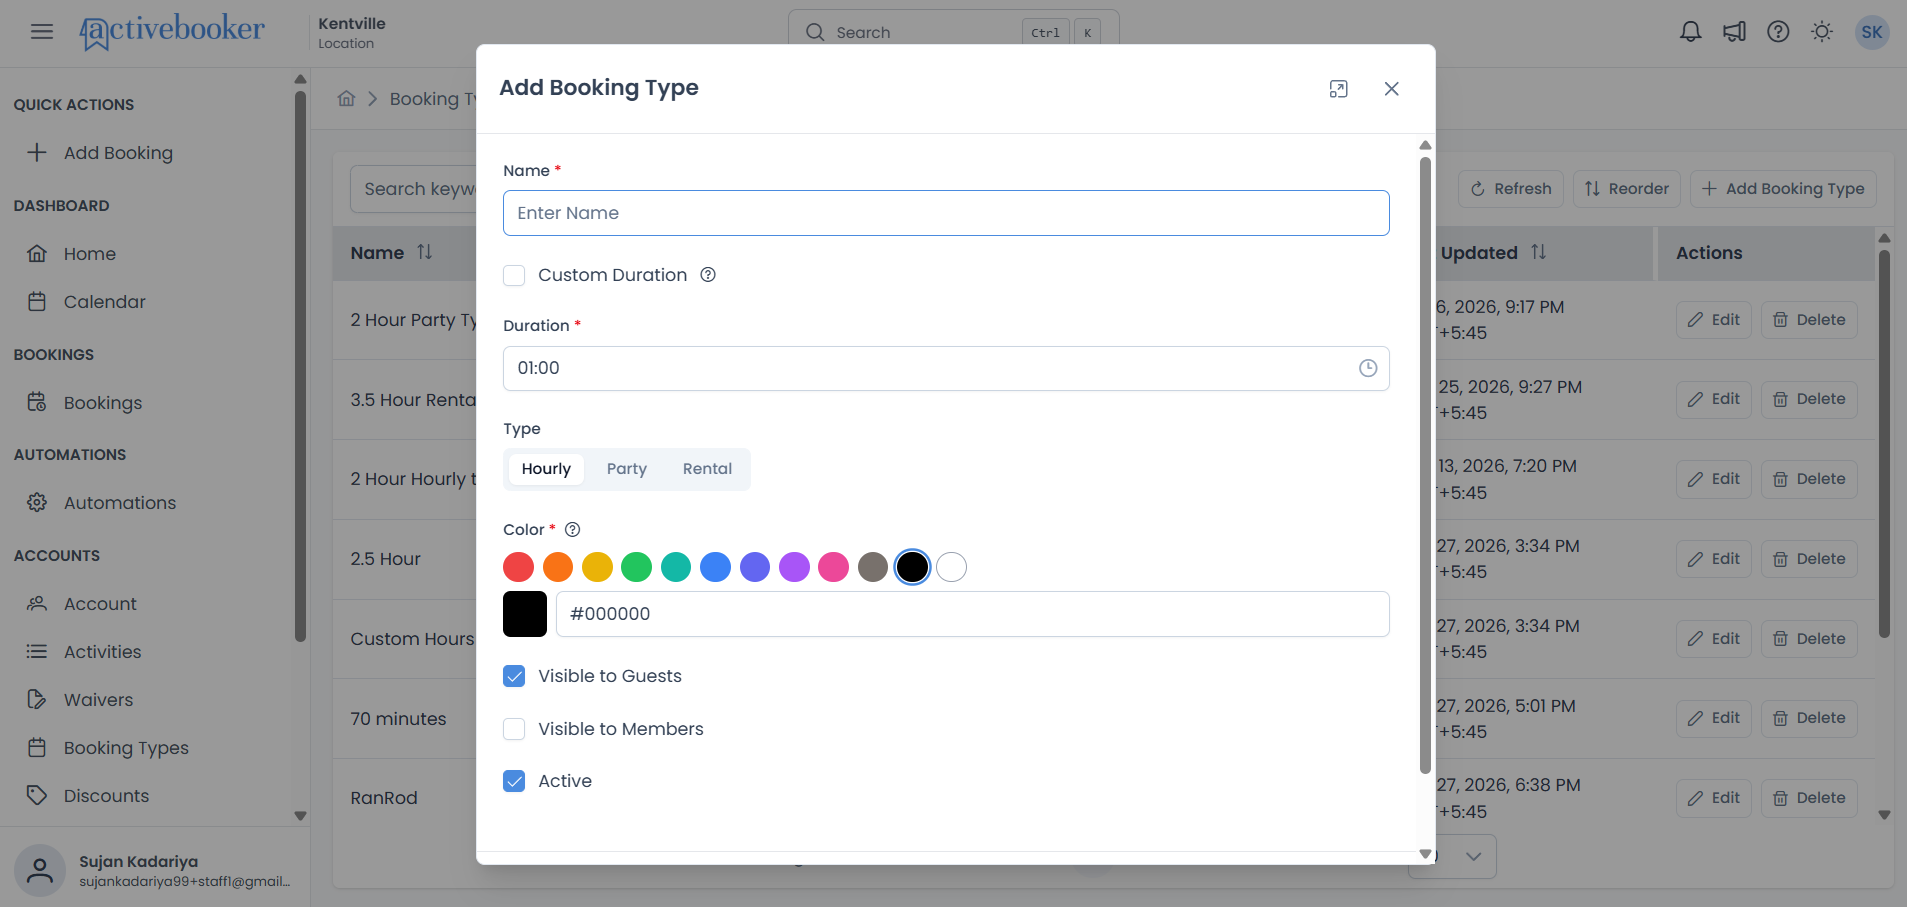Check Visible to Members checkbox
The height and width of the screenshot is (907, 1907).
pyautogui.click(x=514, y=729)
